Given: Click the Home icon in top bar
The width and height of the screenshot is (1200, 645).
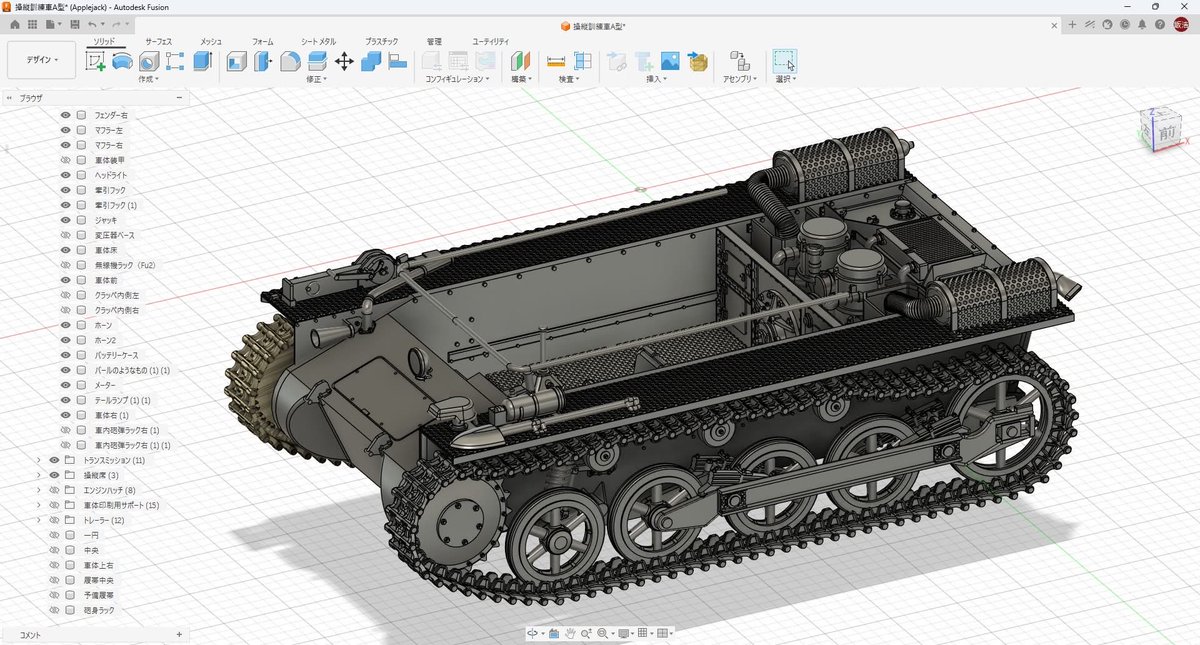Looking at the screenshot, I should click(15, 23).
